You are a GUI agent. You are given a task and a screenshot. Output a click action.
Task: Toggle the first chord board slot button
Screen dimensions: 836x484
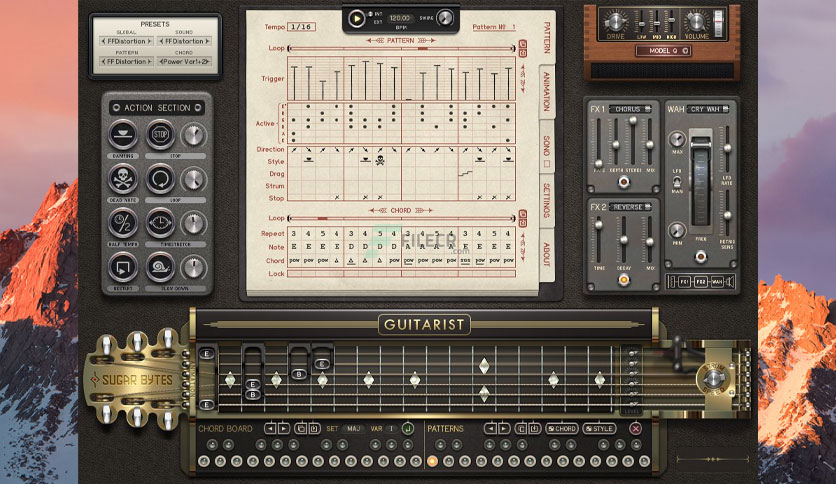click(203, 461)
